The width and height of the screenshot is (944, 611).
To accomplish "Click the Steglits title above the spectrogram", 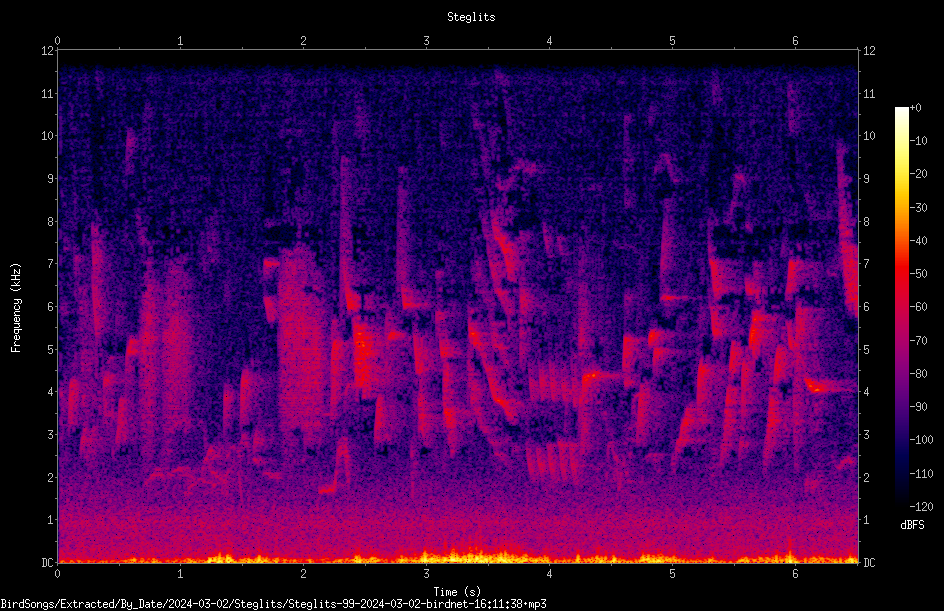I will pos(471,17).
